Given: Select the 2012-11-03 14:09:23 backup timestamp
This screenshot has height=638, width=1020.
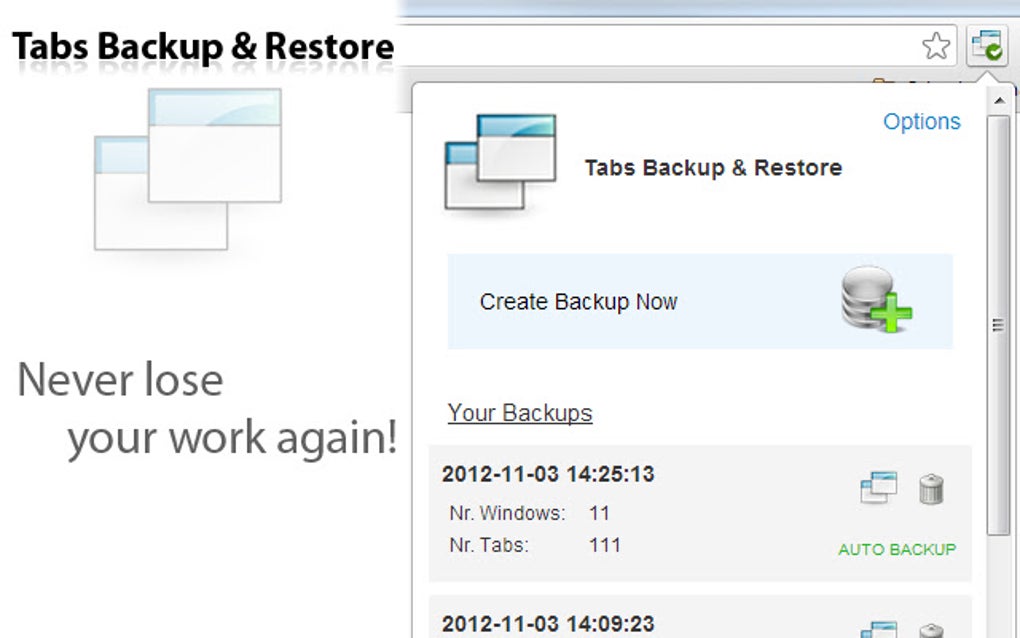Looking at the screenshot, I should [548, 623].
